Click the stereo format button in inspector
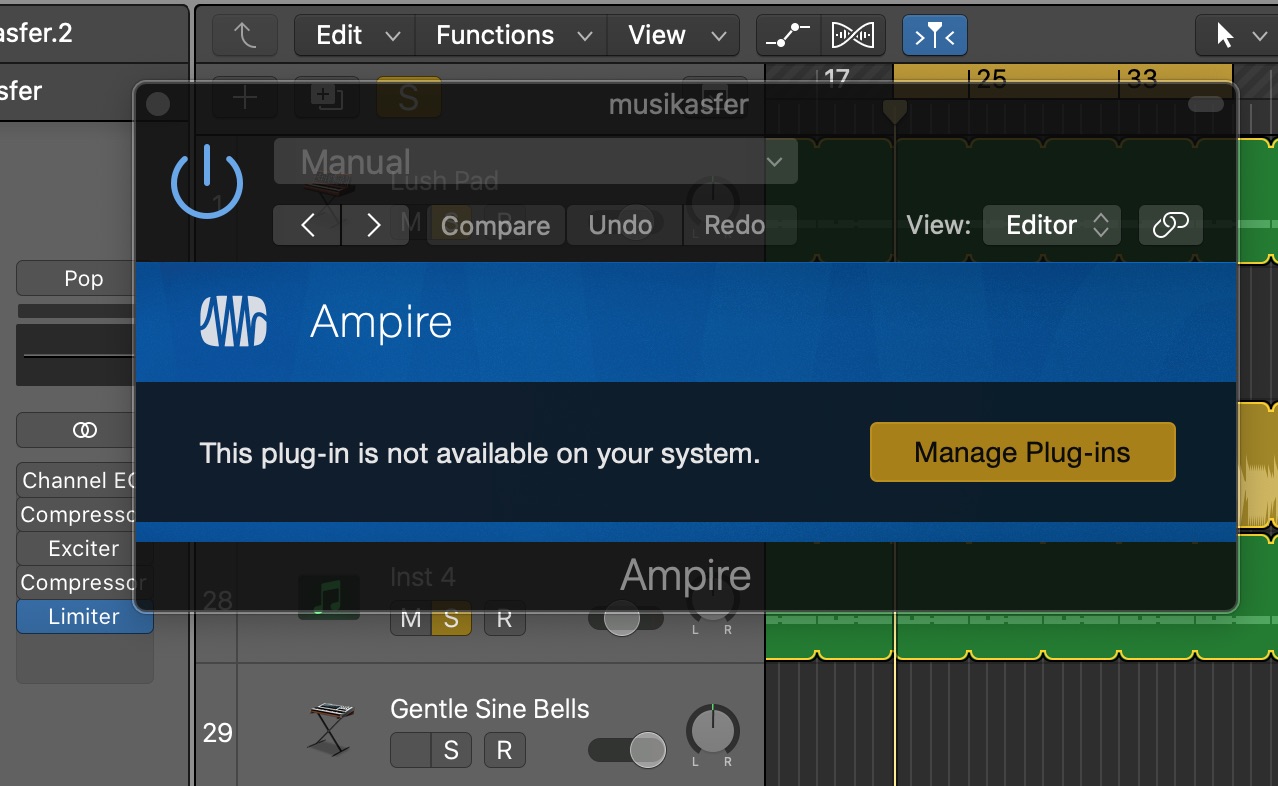Image resolution: width=1278 pixels, height=786 pixels. click(84, 430)
